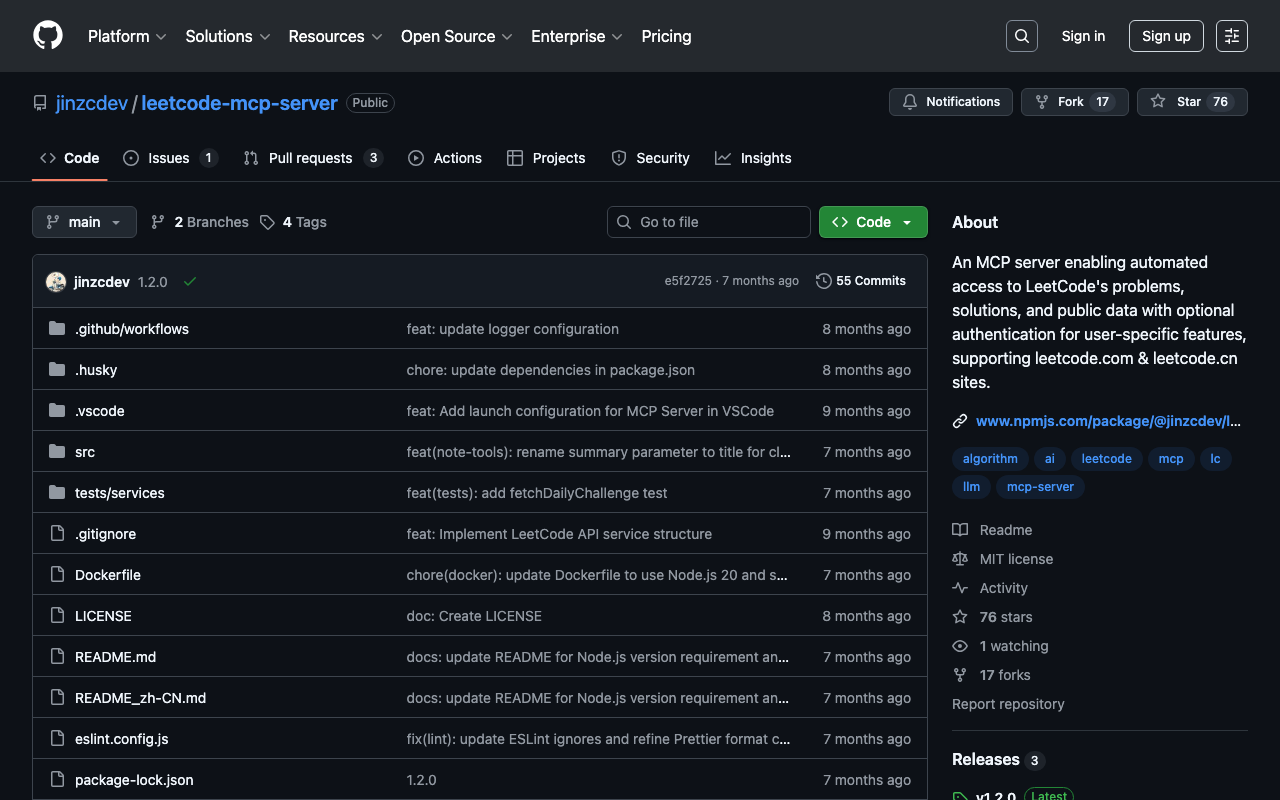The width and height of the screenshot is (1280, 800).
Task: Click the Go to file search field
Action: 709,222
